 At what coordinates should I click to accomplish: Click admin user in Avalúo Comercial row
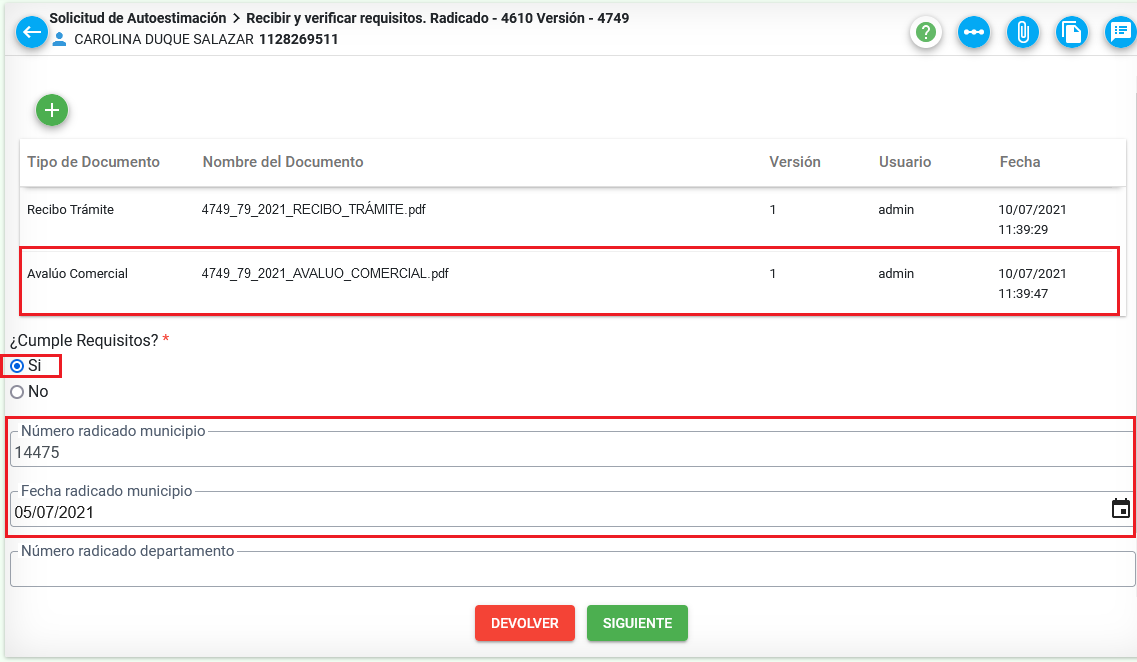[x=896, y=273]
